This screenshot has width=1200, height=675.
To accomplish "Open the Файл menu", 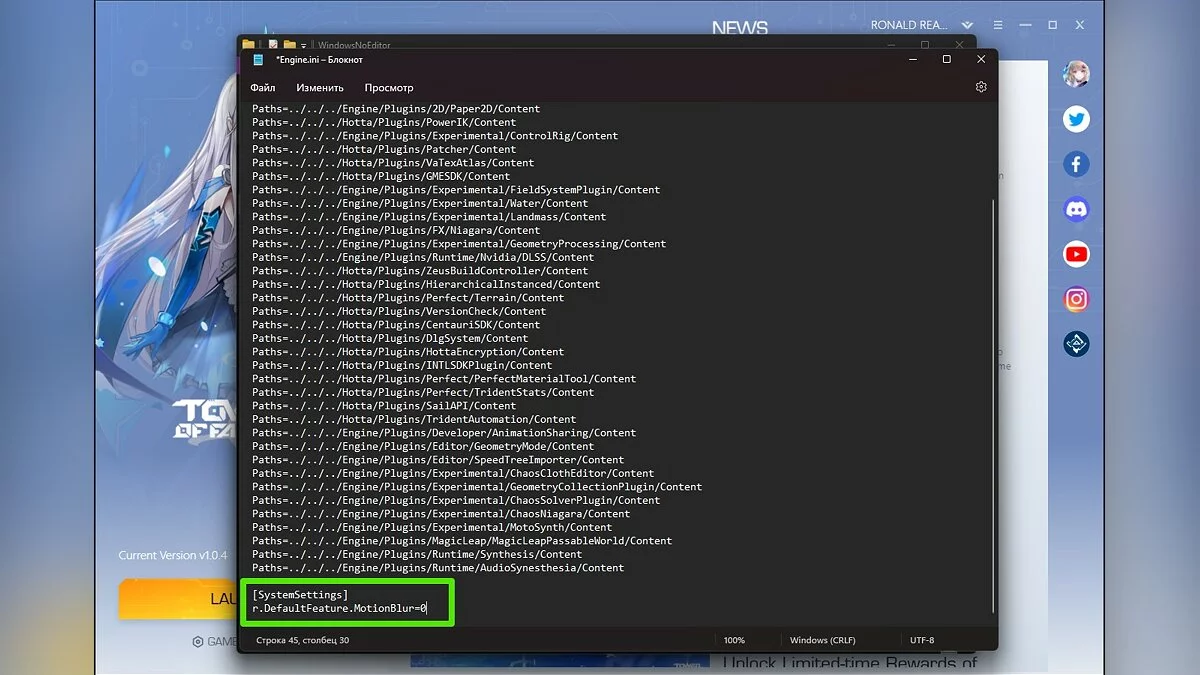I will click(263, 88).
